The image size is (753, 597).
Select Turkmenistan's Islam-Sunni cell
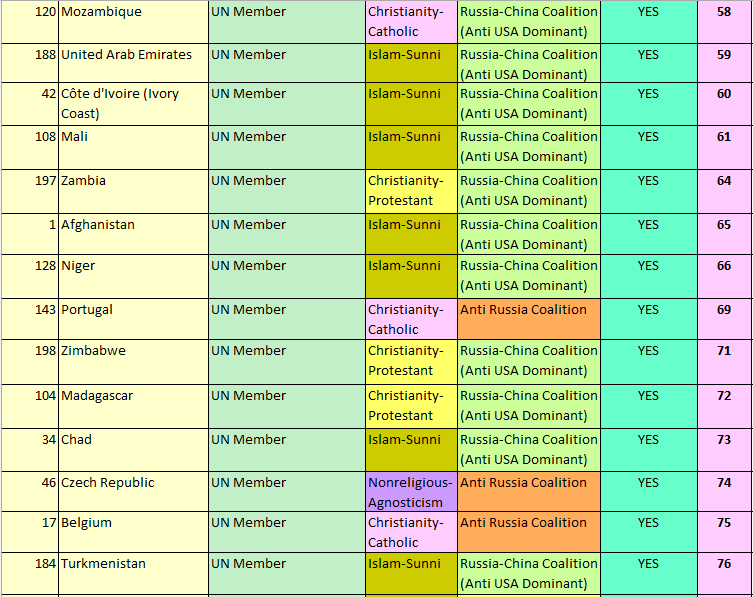click(x=411, y=573)
